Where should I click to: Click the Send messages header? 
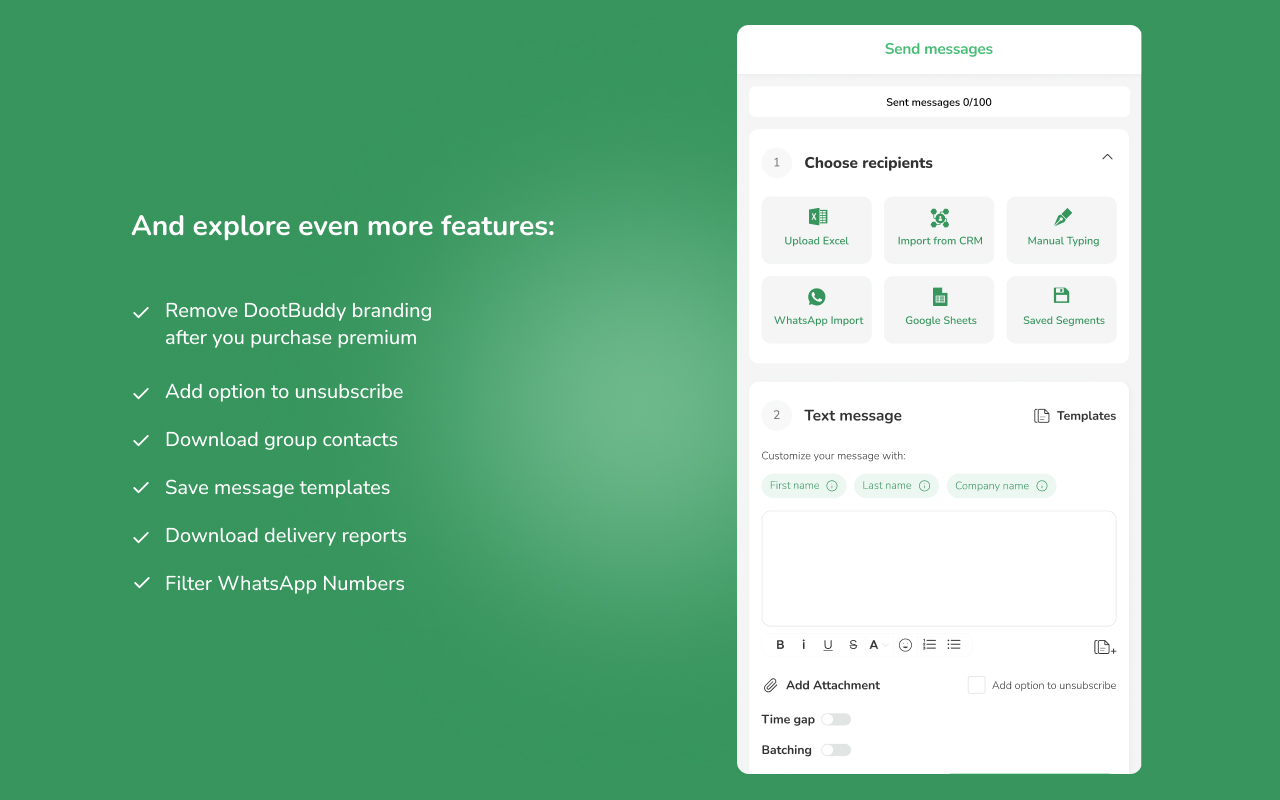[x=939, y=49]
